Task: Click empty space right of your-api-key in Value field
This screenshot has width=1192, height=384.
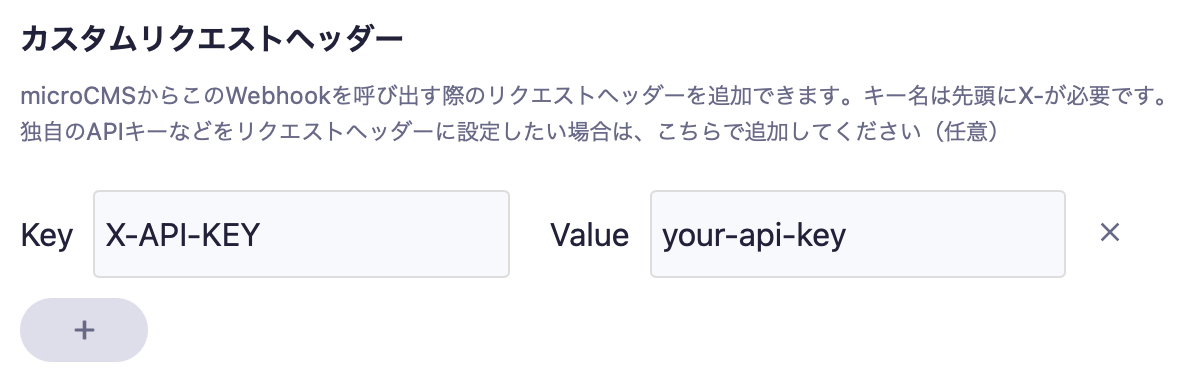Action: coord(954,234)
